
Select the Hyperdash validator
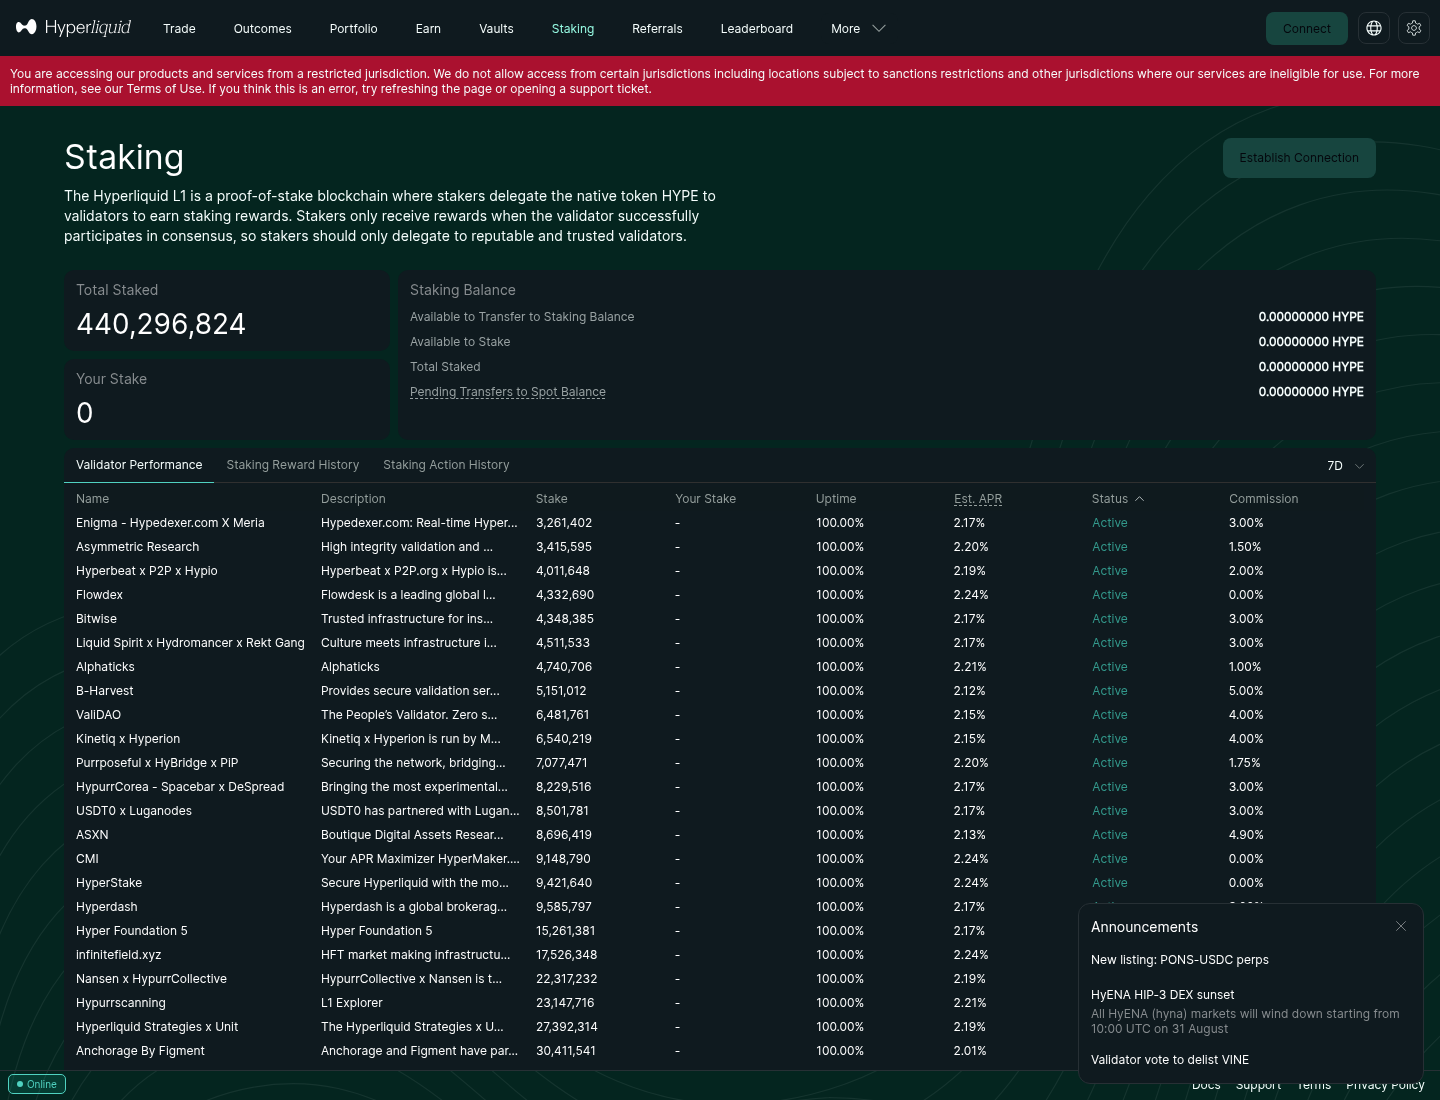(107, 907)
